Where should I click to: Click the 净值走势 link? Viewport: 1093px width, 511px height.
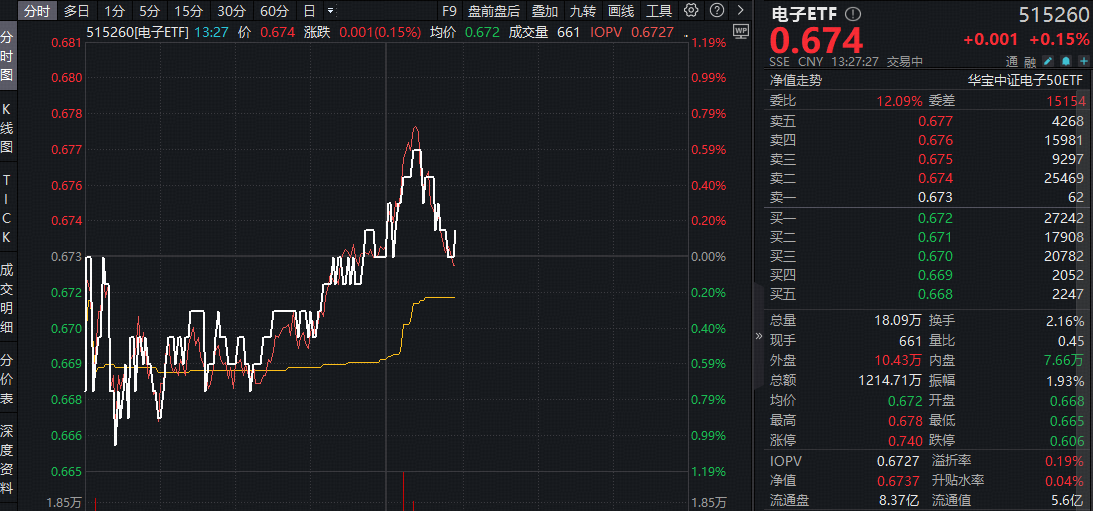[x=796, y=80]
